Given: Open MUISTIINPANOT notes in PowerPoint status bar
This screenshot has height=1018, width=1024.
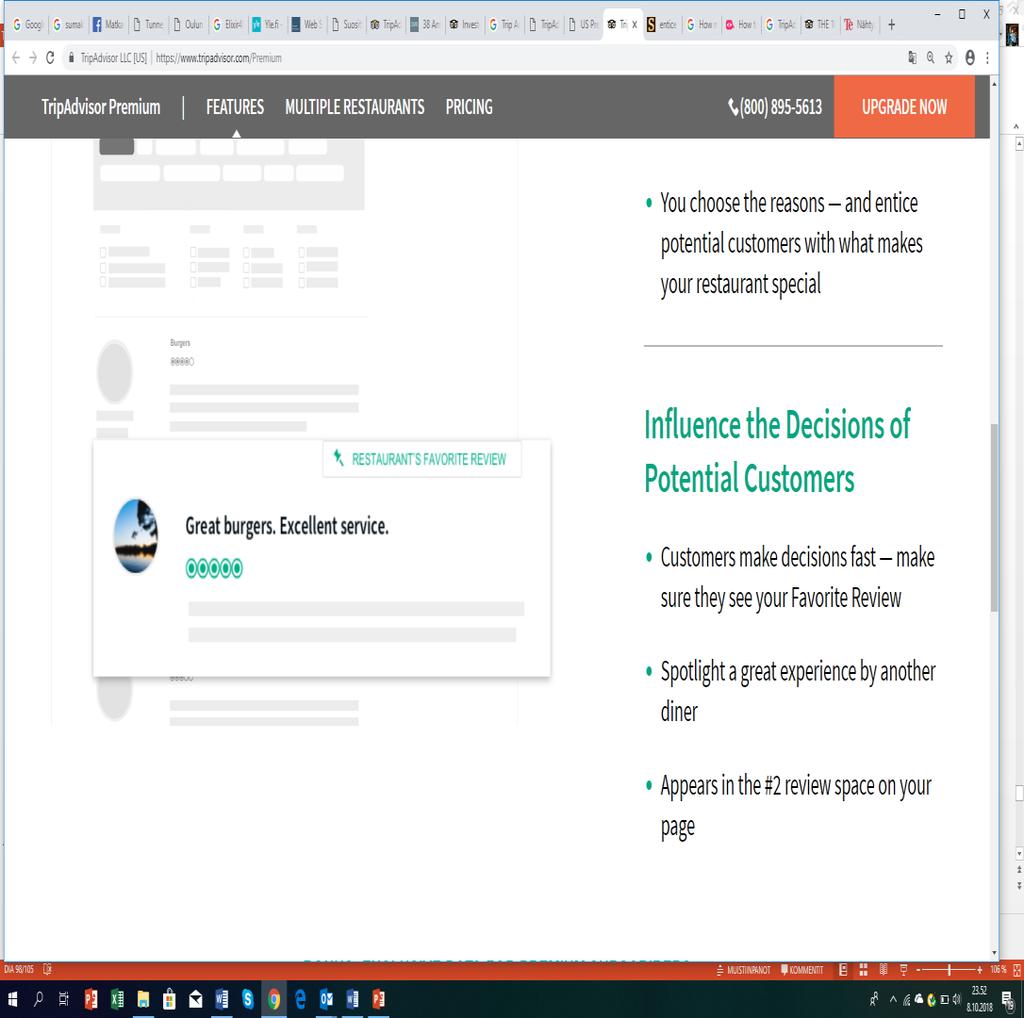Looking at the screenshot, I should (743, 970).
